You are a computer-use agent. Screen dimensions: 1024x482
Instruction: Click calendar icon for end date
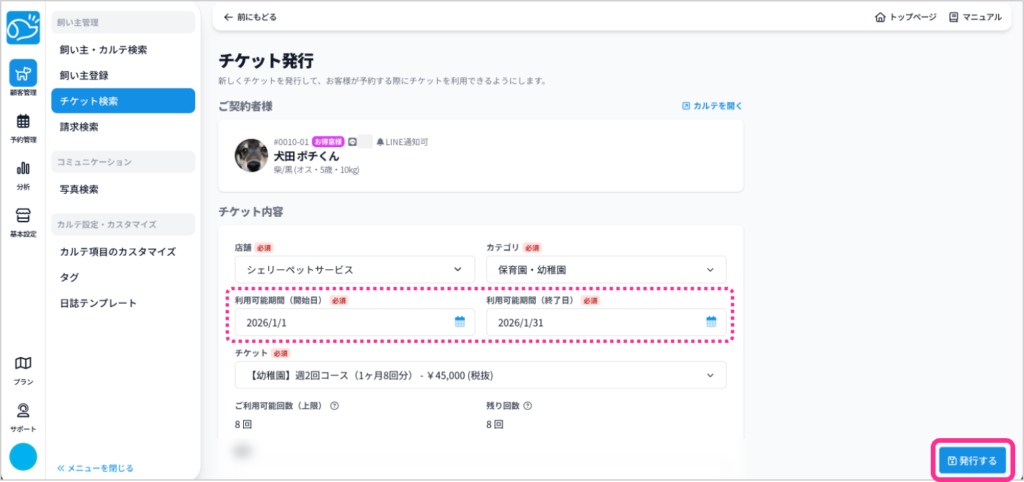pos(712,322)
